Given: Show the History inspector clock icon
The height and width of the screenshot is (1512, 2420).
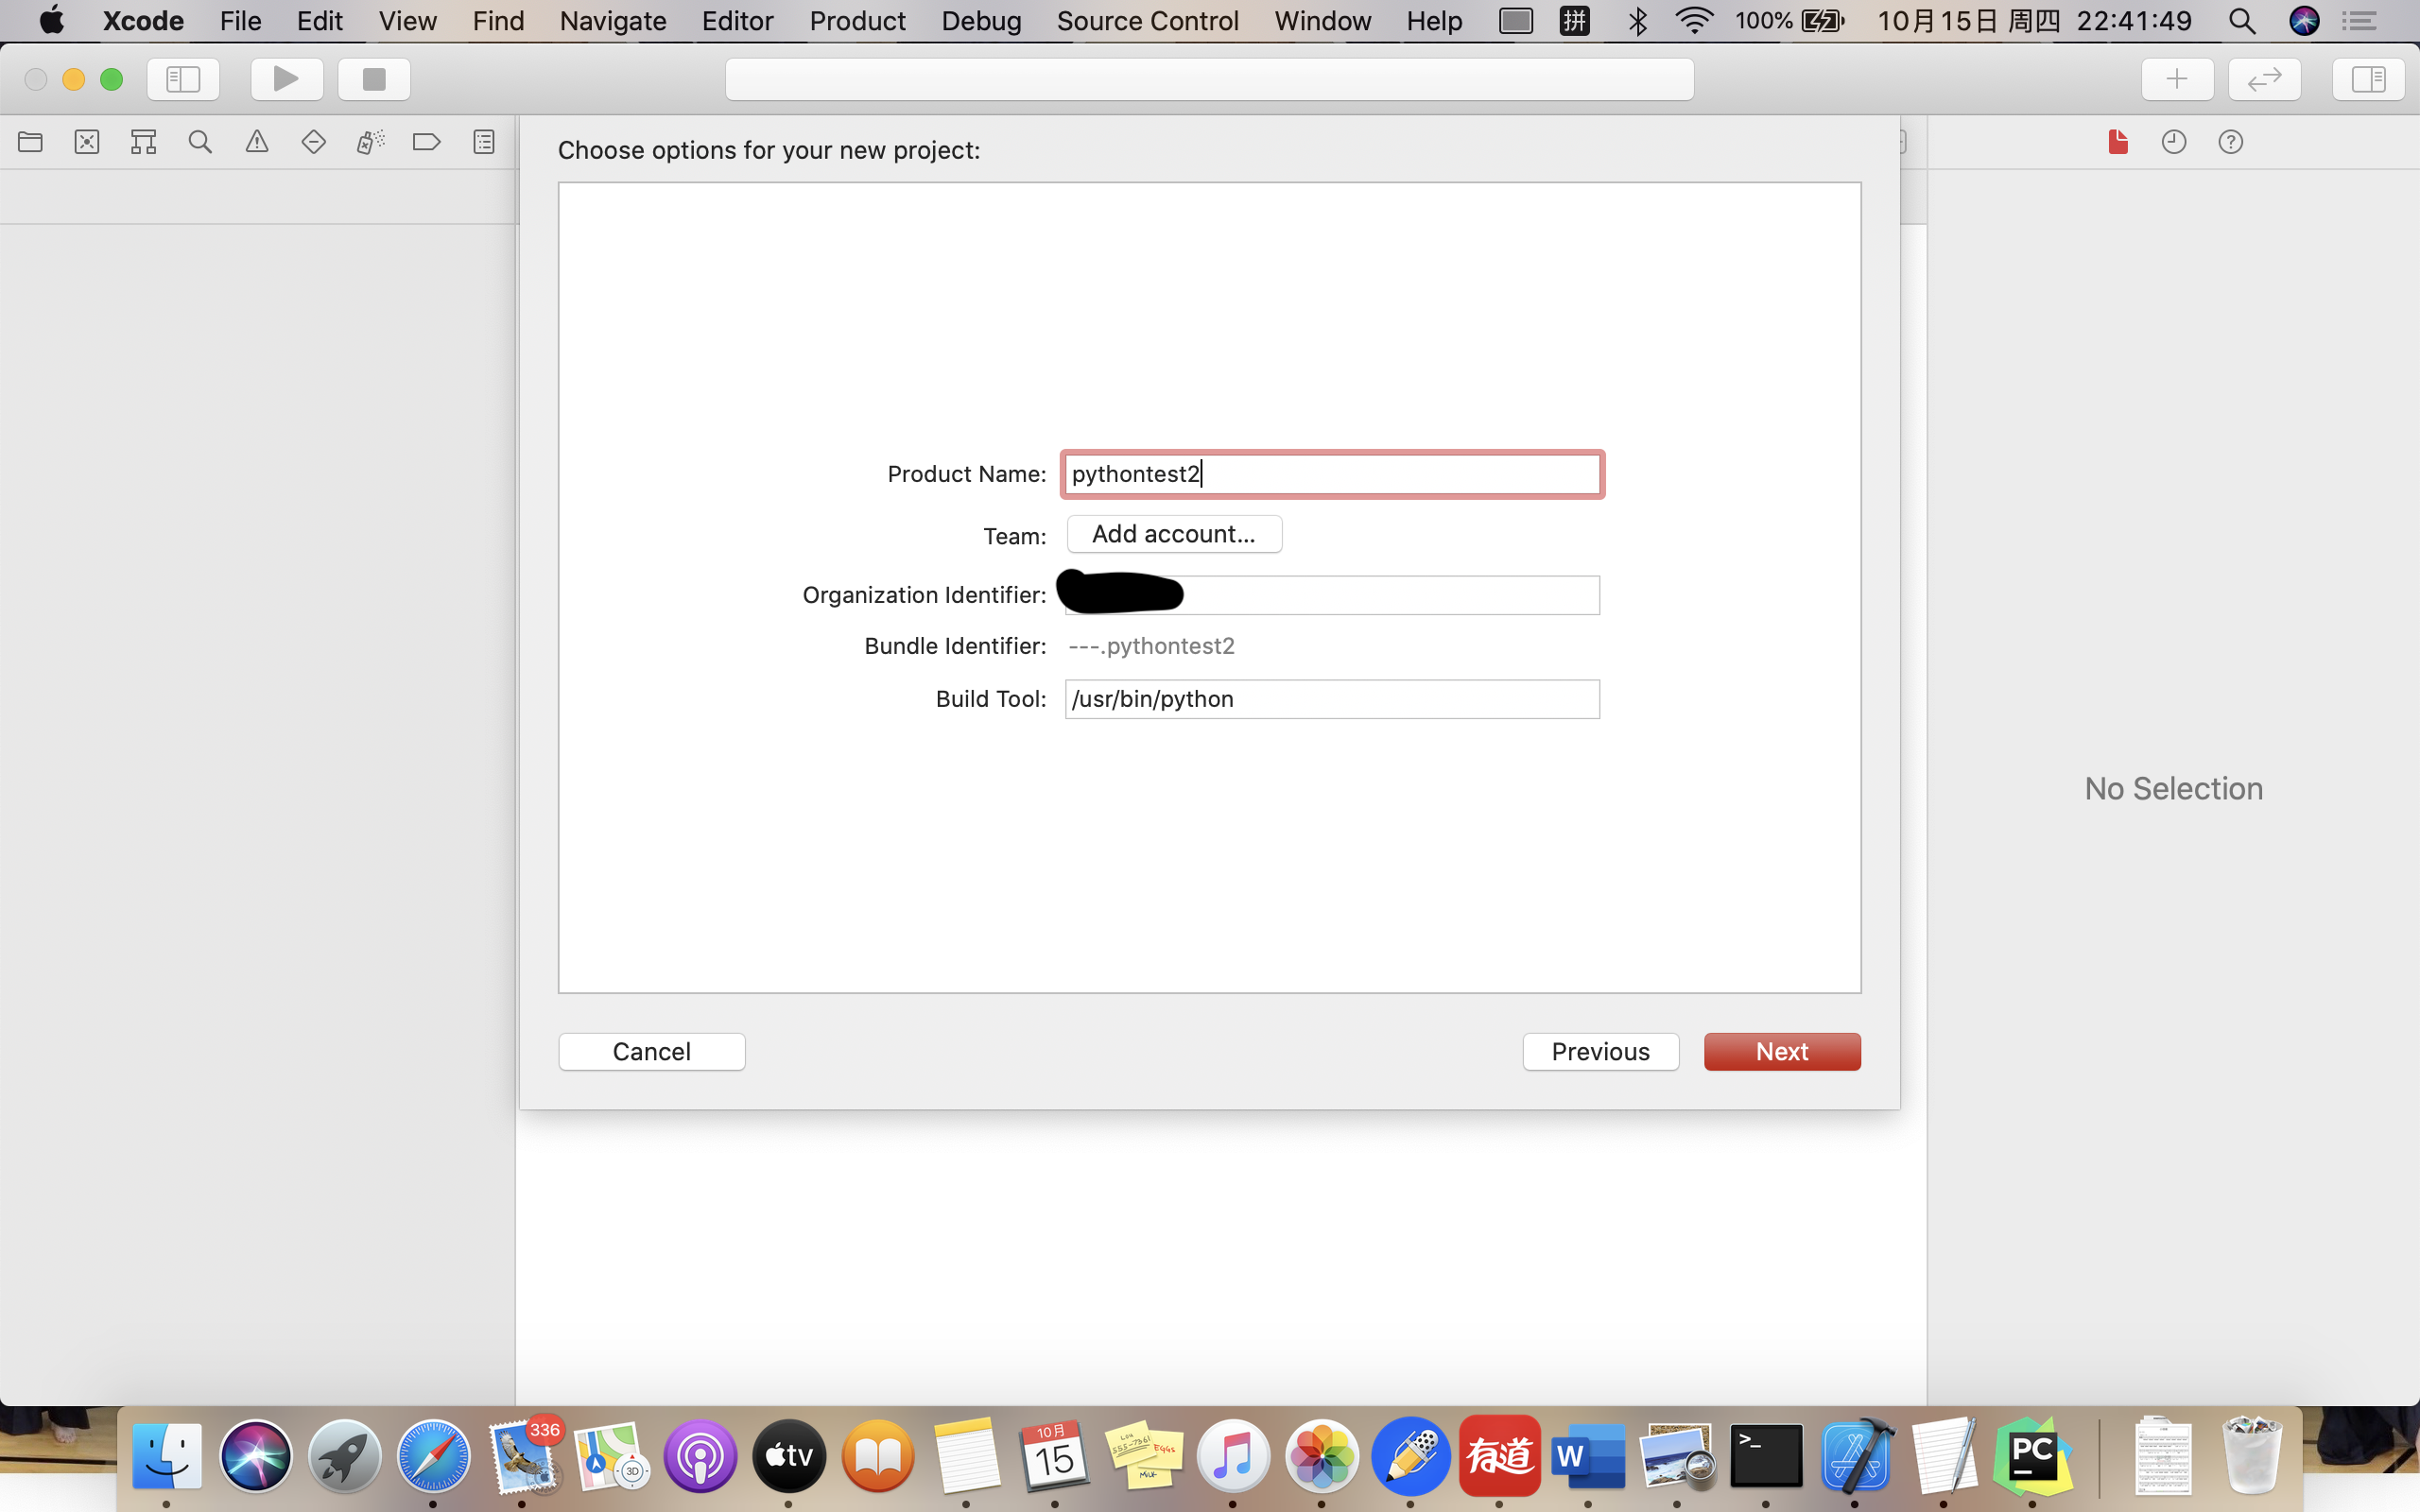Looking at the screenshot, I should [2174, 142].
